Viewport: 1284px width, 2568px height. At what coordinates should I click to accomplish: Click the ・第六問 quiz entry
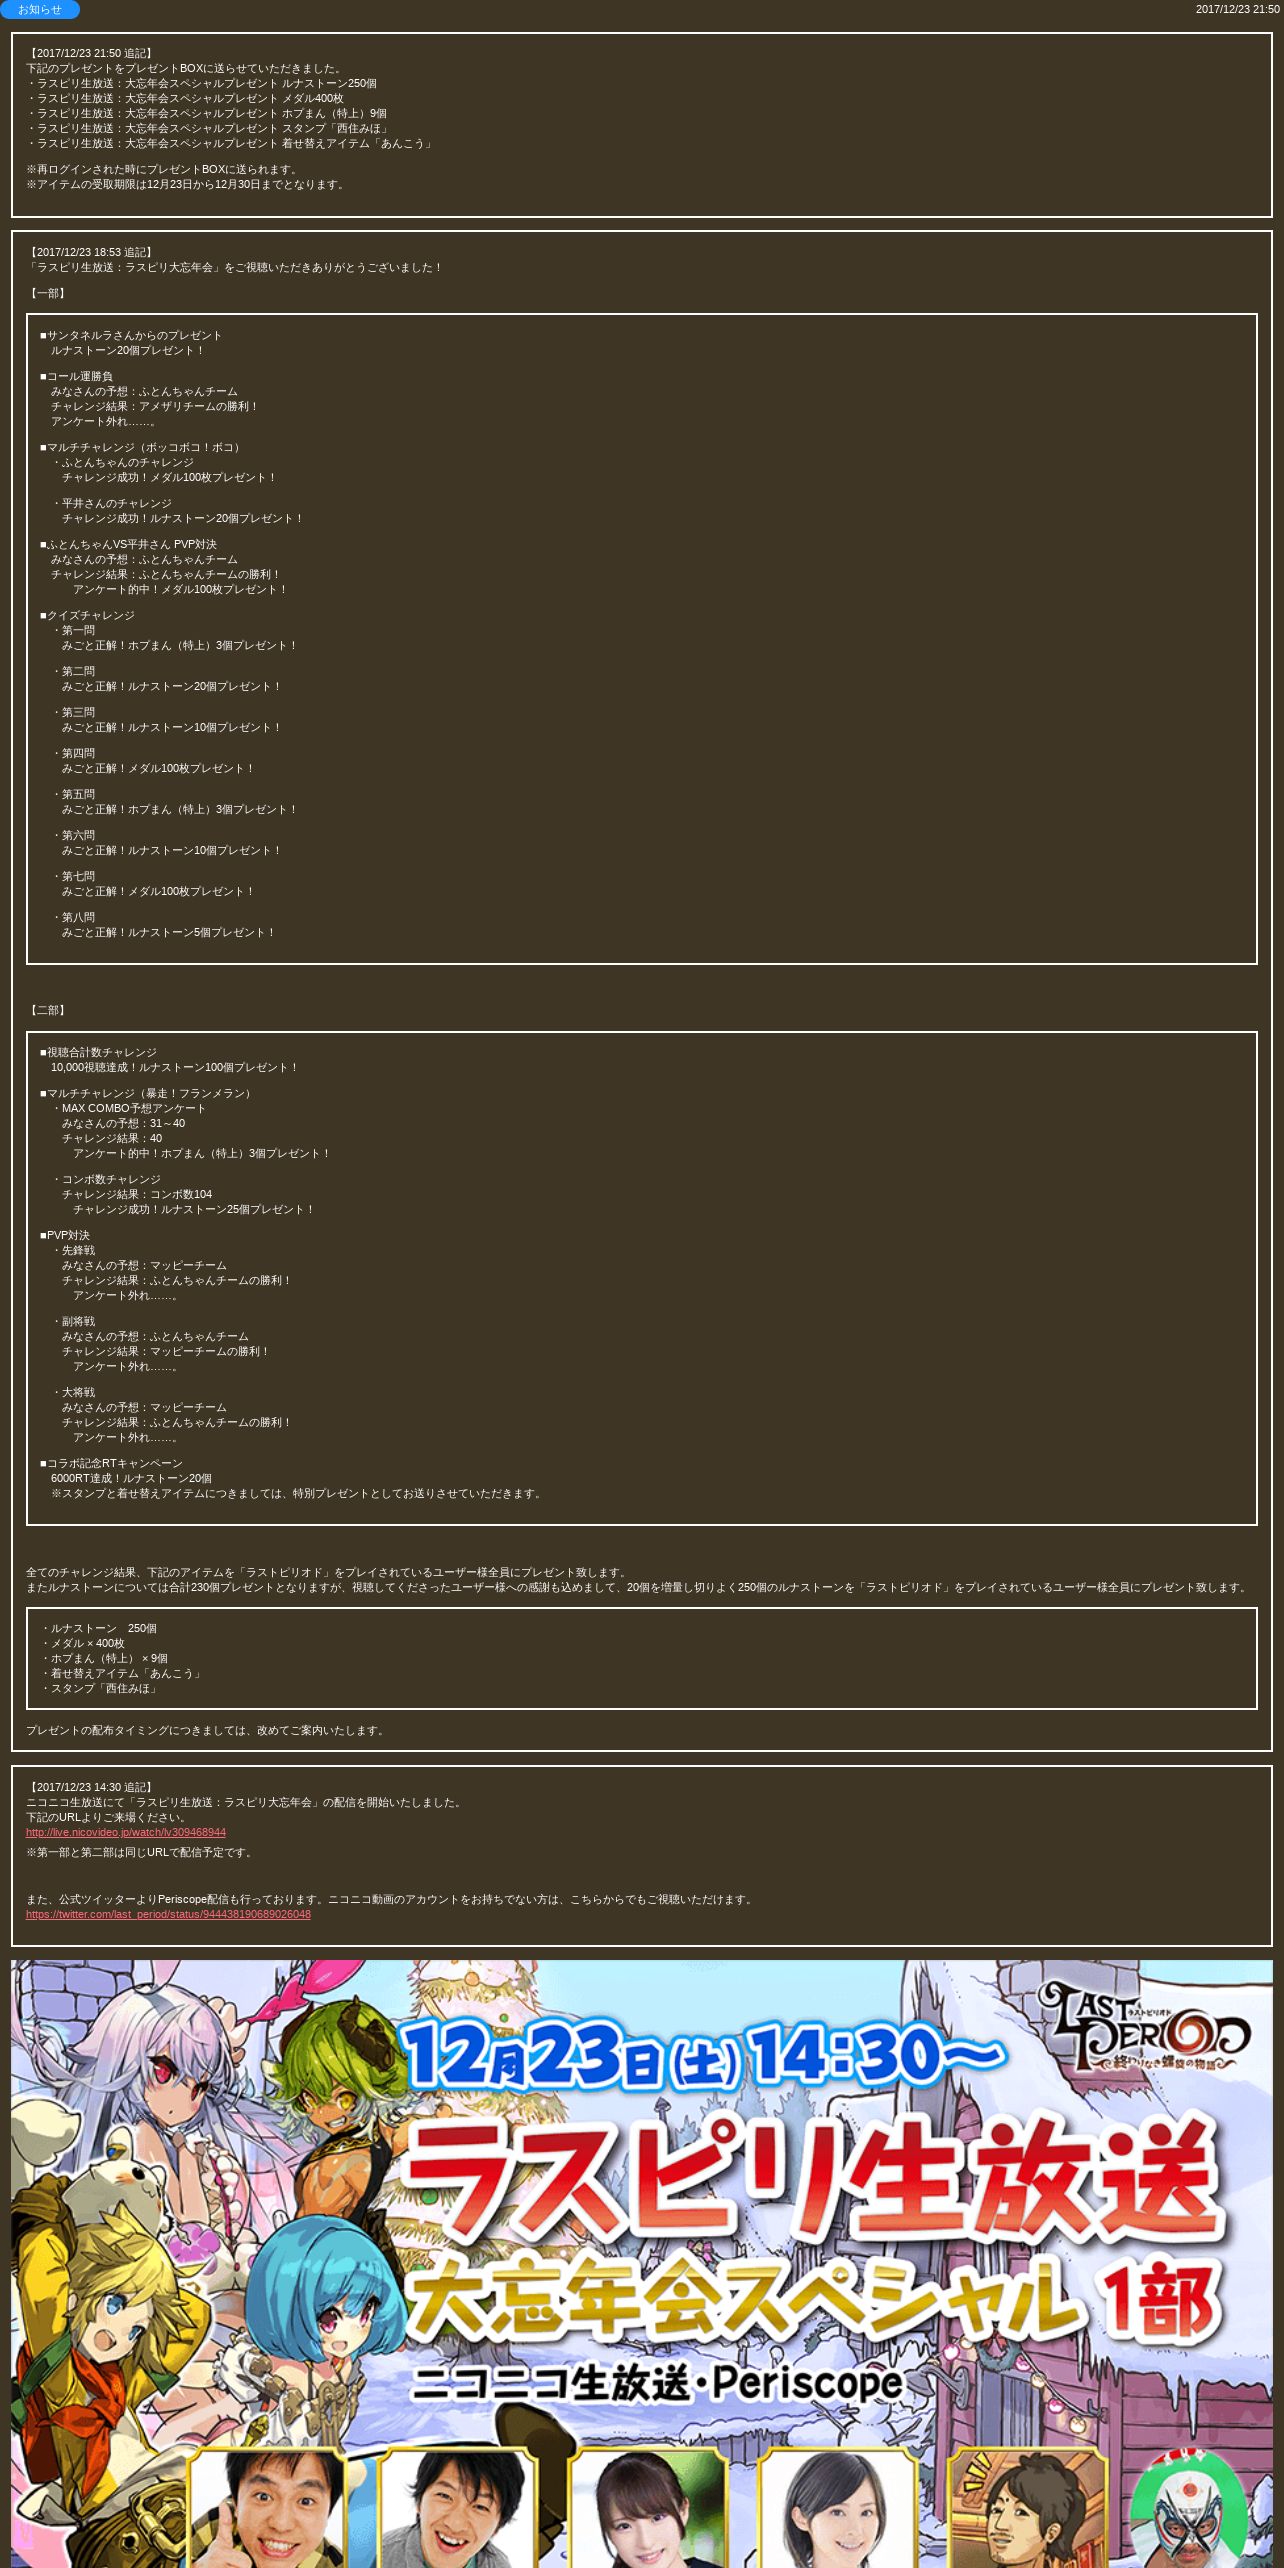(x=73, y=835)
